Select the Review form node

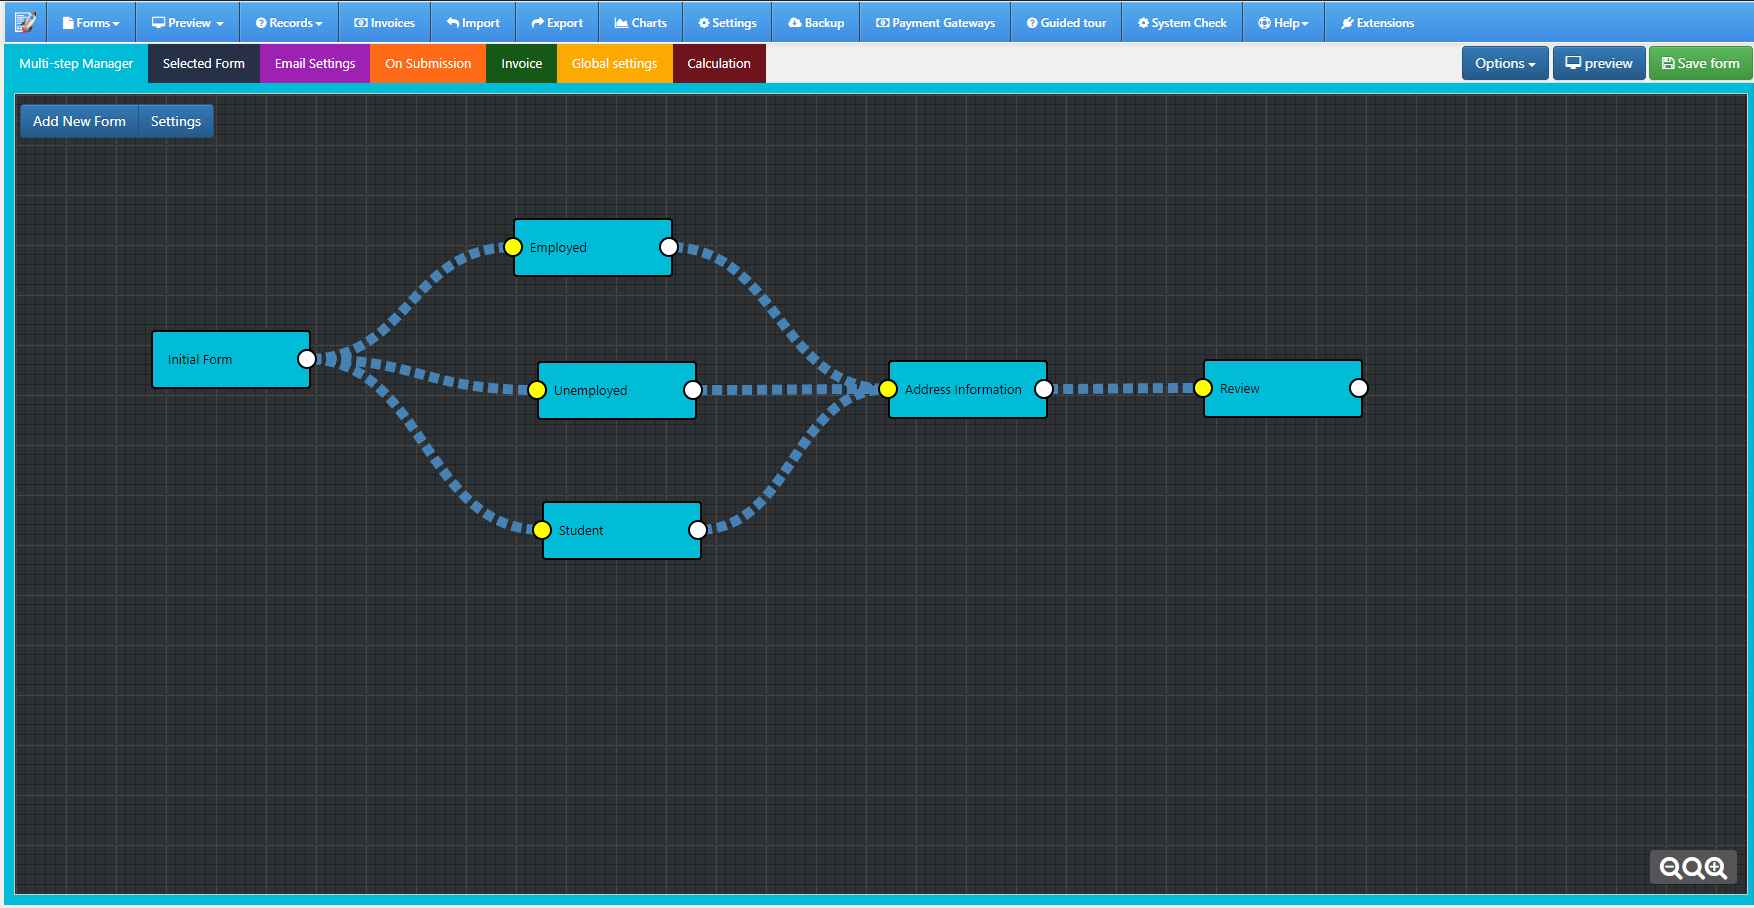(1283, 388)
